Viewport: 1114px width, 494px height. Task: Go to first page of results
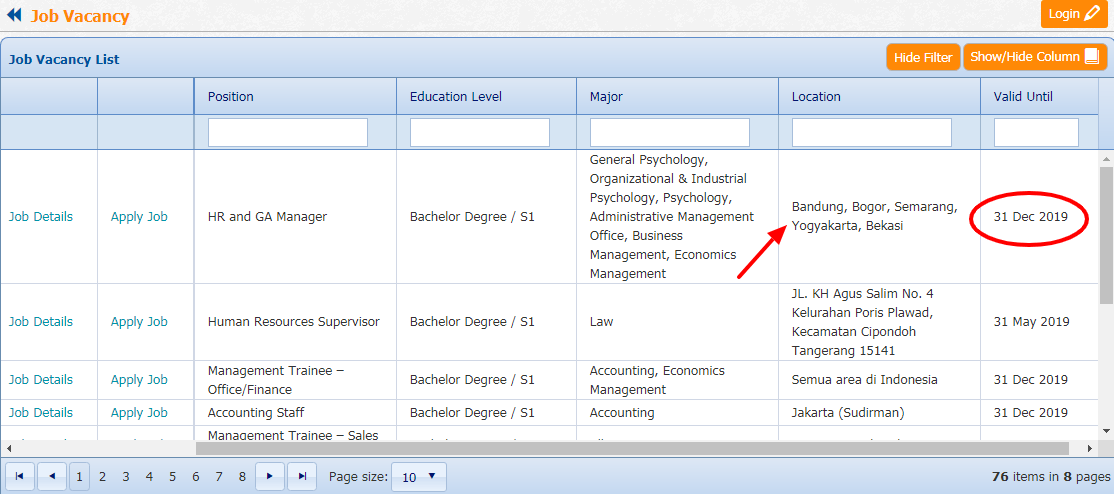[20, 477]
